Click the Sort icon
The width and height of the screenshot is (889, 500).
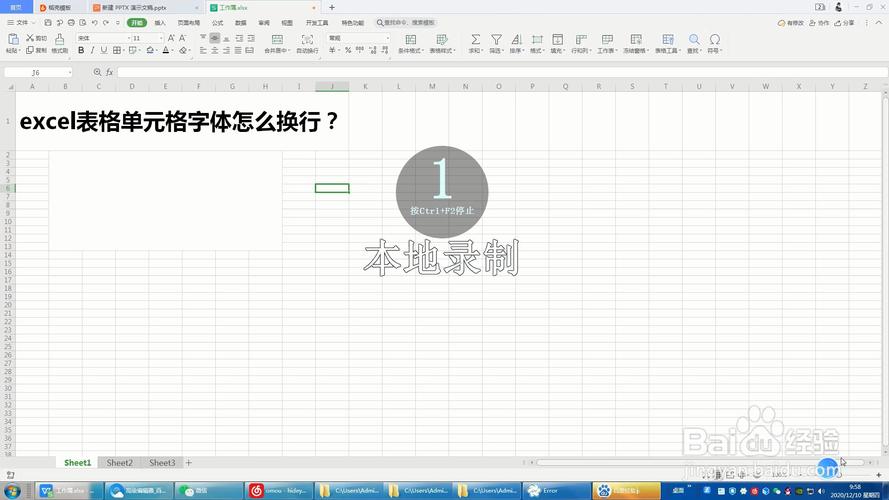coord(516,39)
